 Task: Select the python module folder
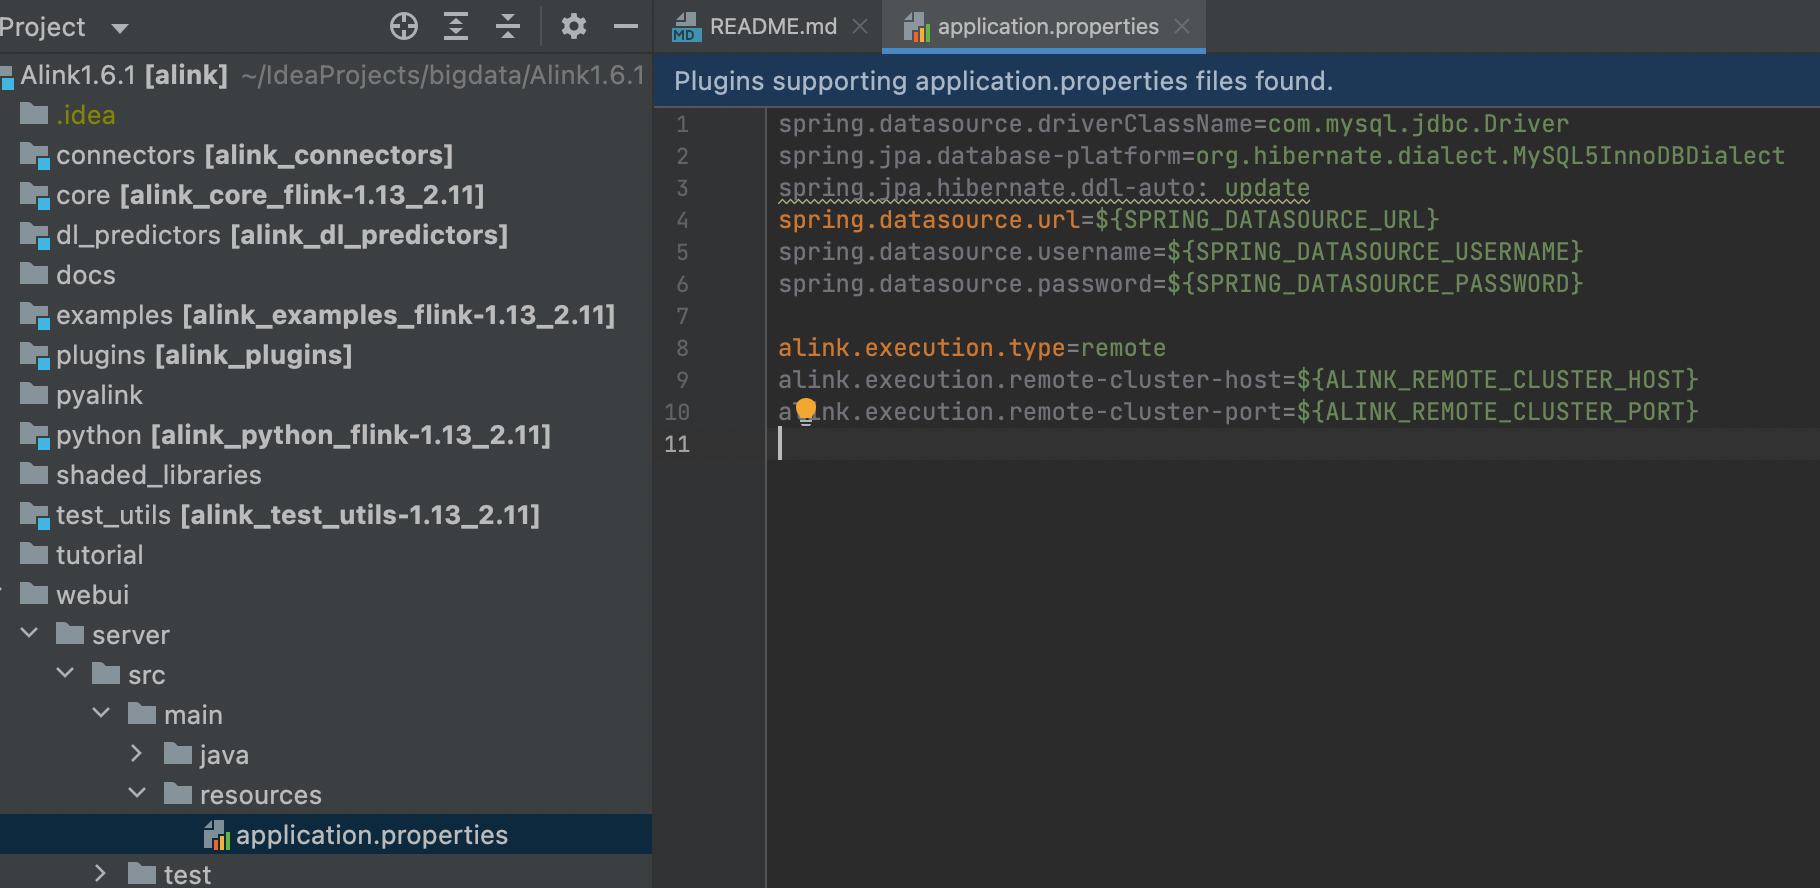tap(326, 435)
